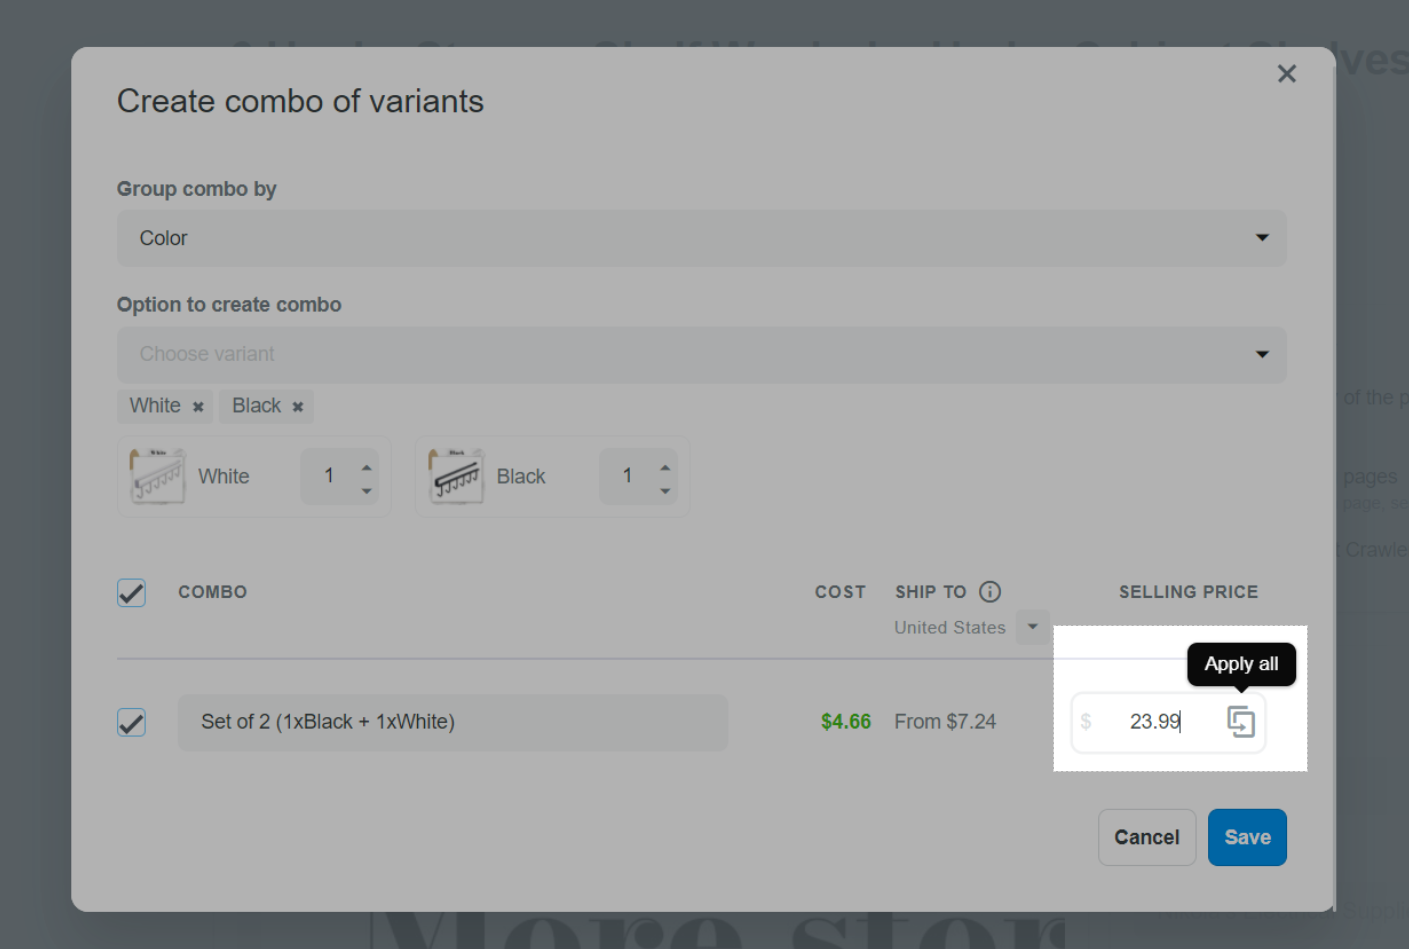
Task: Uncheck the Set of 2 combo checkbox
Action: pos(131,722)
